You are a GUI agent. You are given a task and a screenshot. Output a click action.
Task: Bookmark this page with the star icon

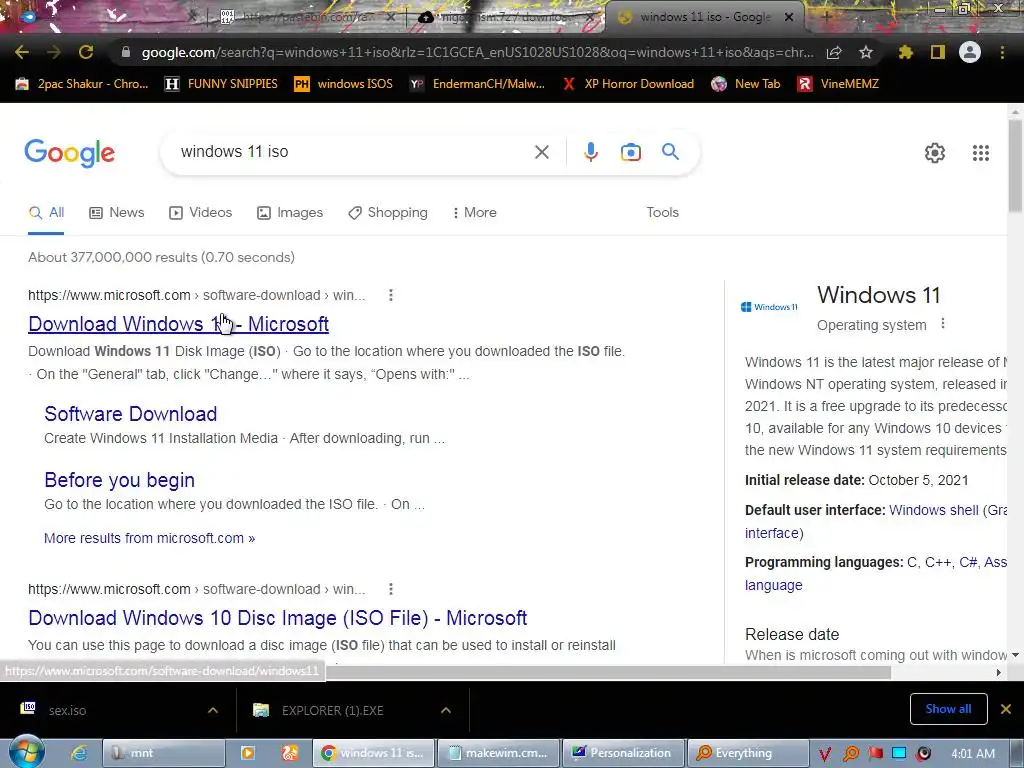[x=866, y=52]
